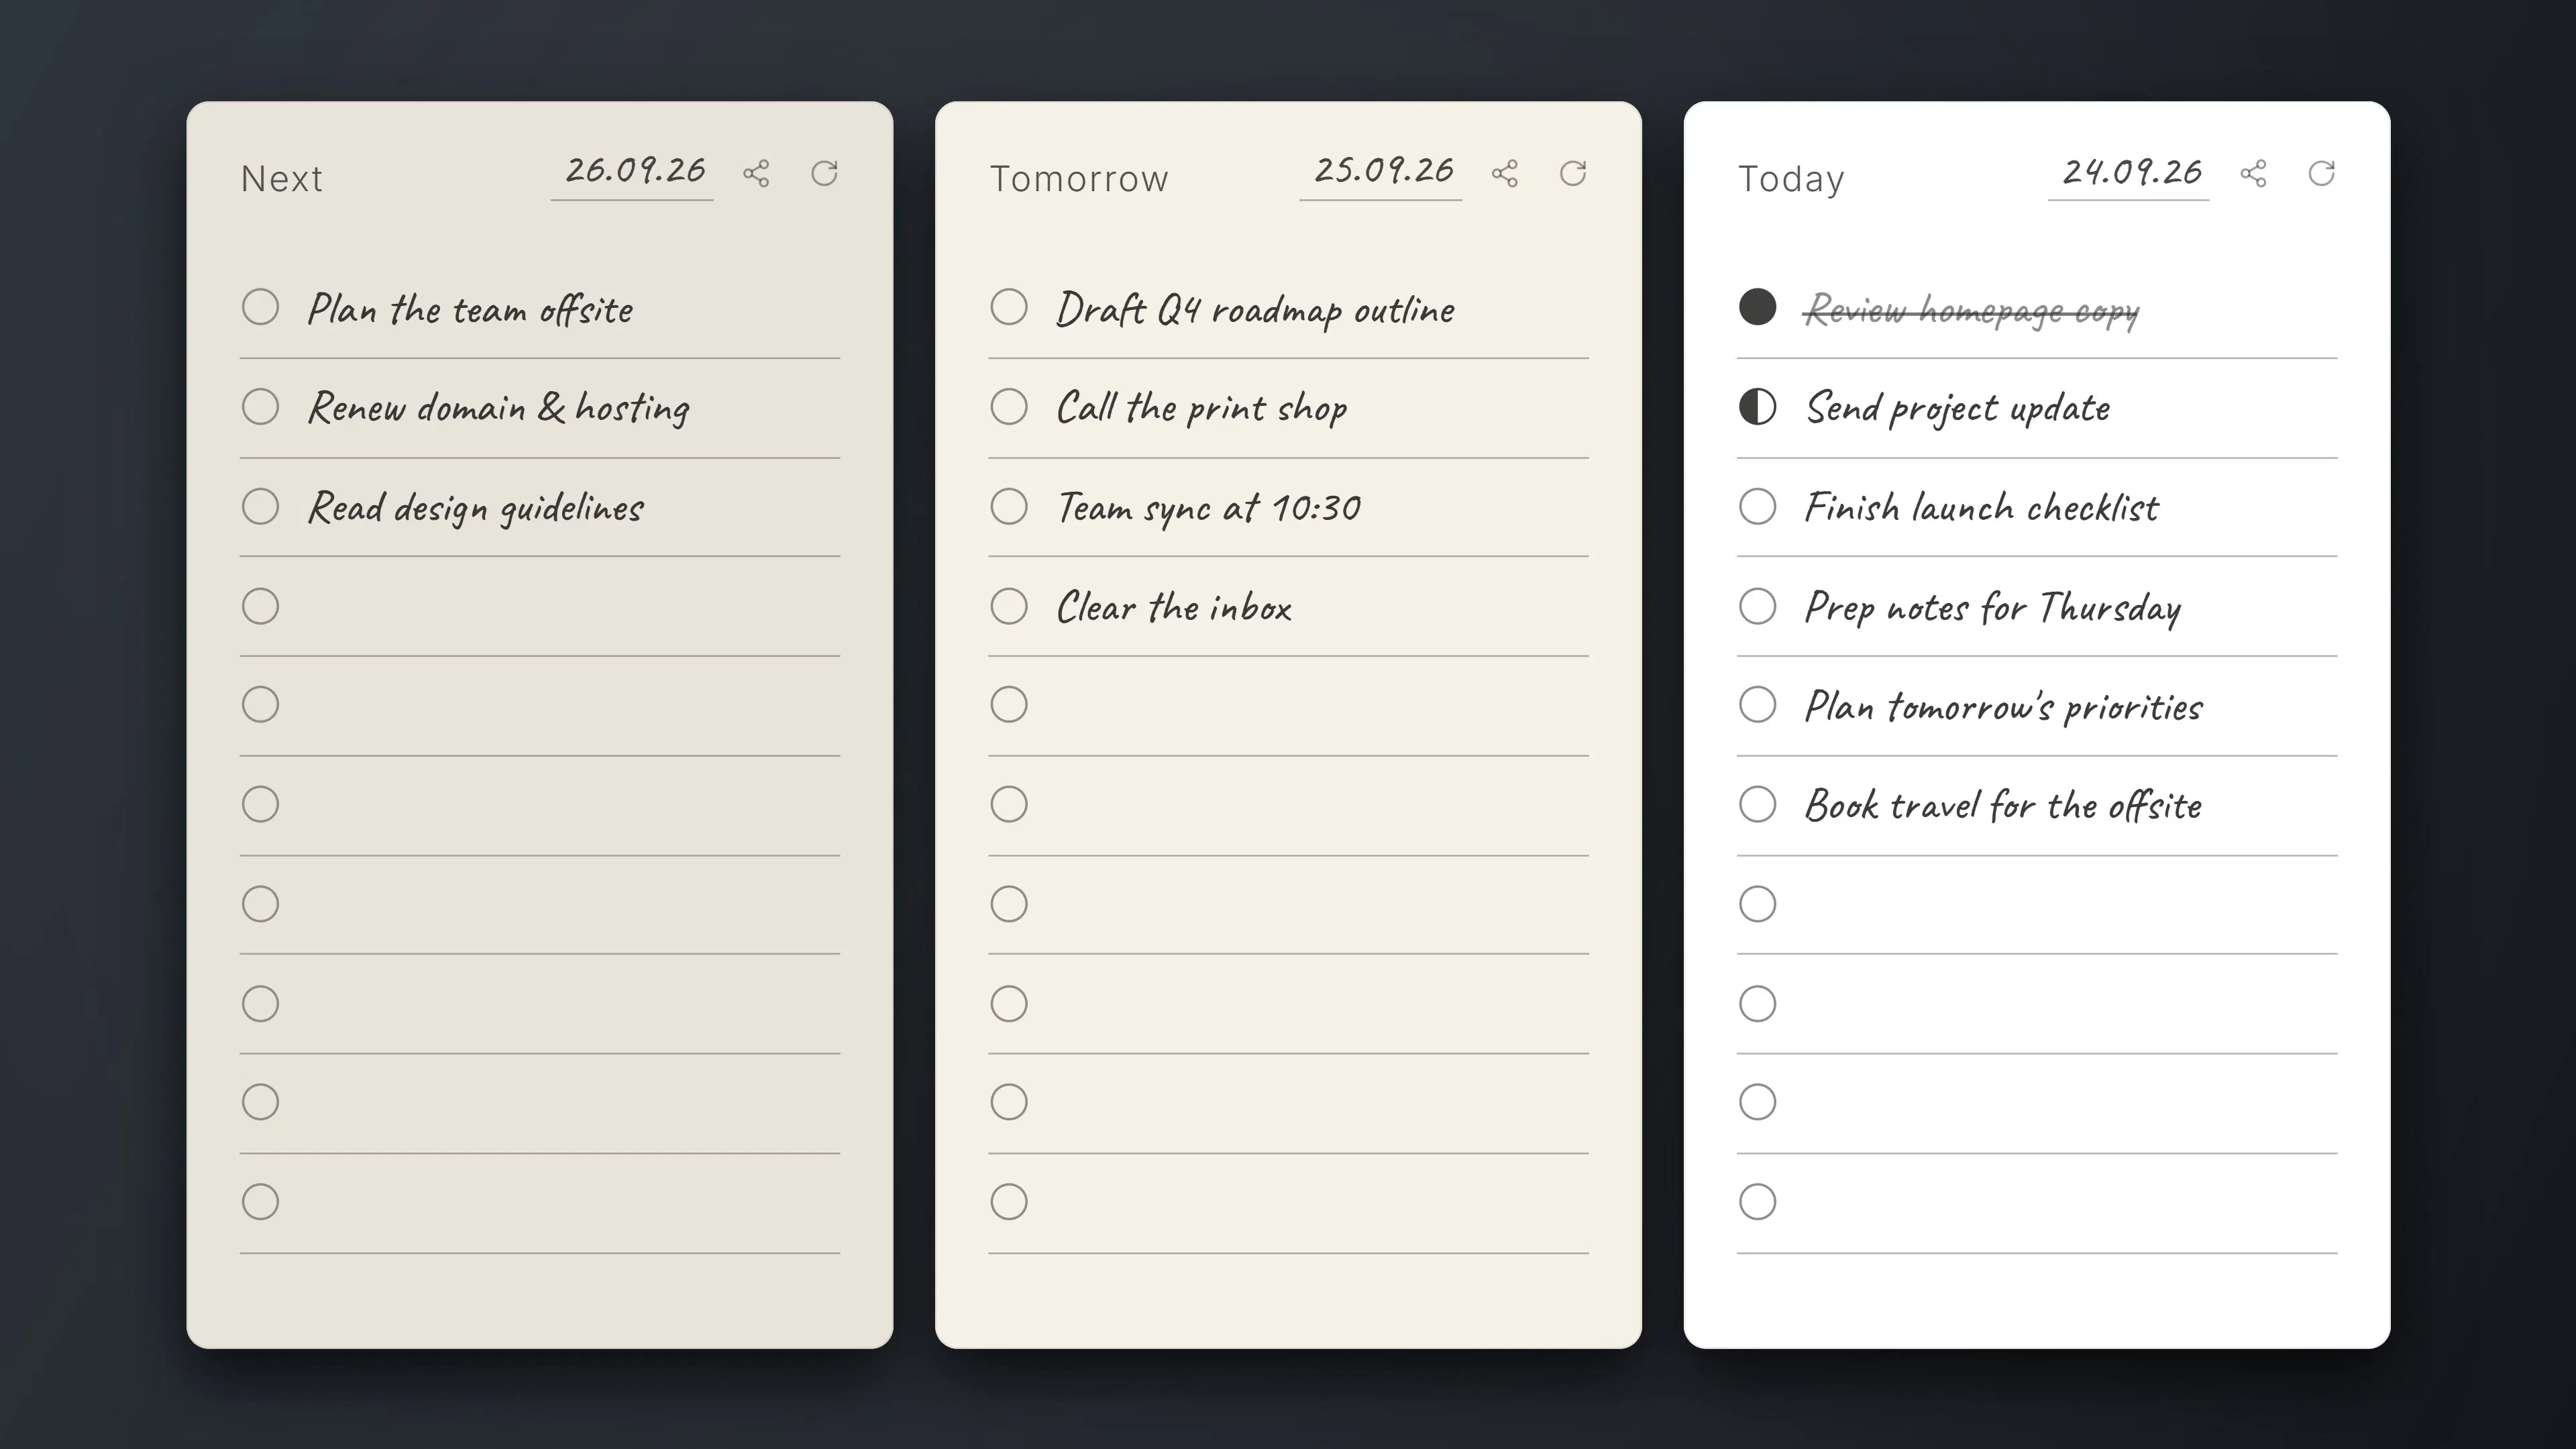Click the Today card title
Image resolution: width=2576 pixels, height=1449 pixels.
click(1791, 179)
